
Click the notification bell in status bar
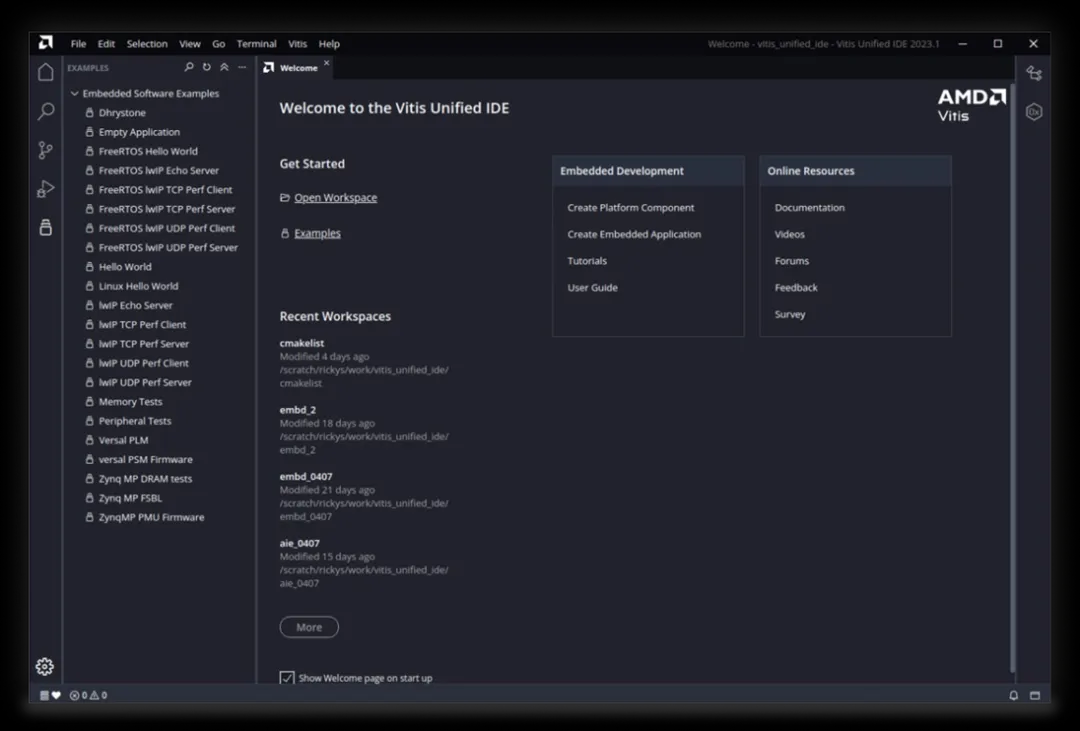1013,695
